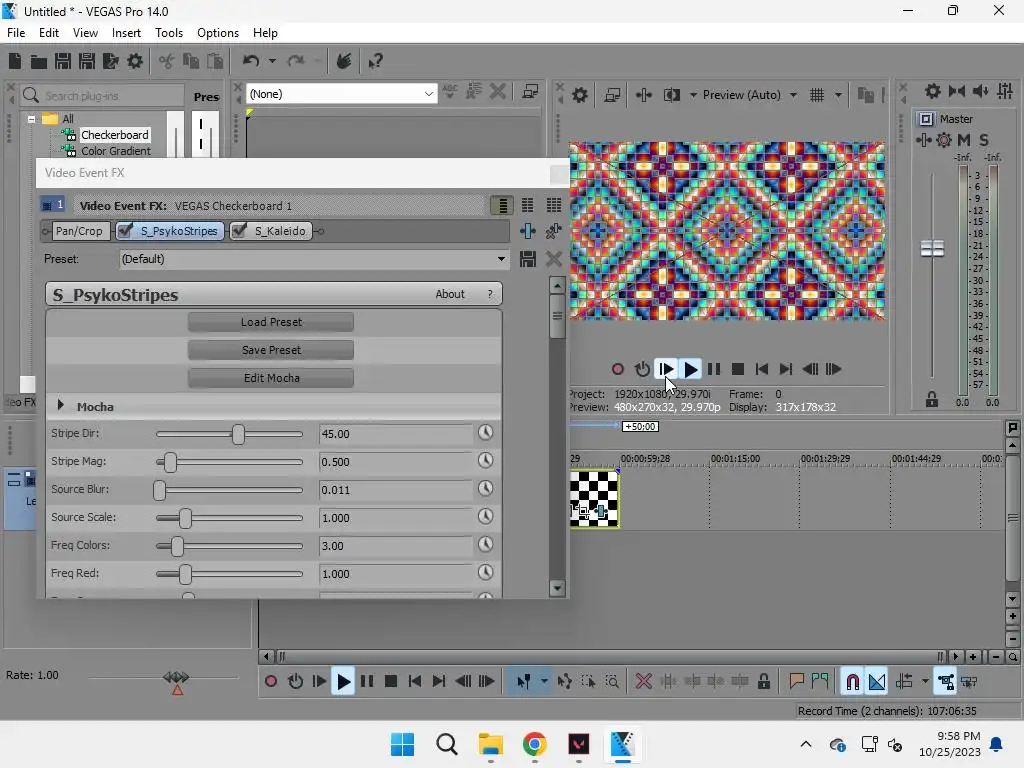Open the File menu
The width and height of the screenshot is (1024, 768).
pos(16,33)
